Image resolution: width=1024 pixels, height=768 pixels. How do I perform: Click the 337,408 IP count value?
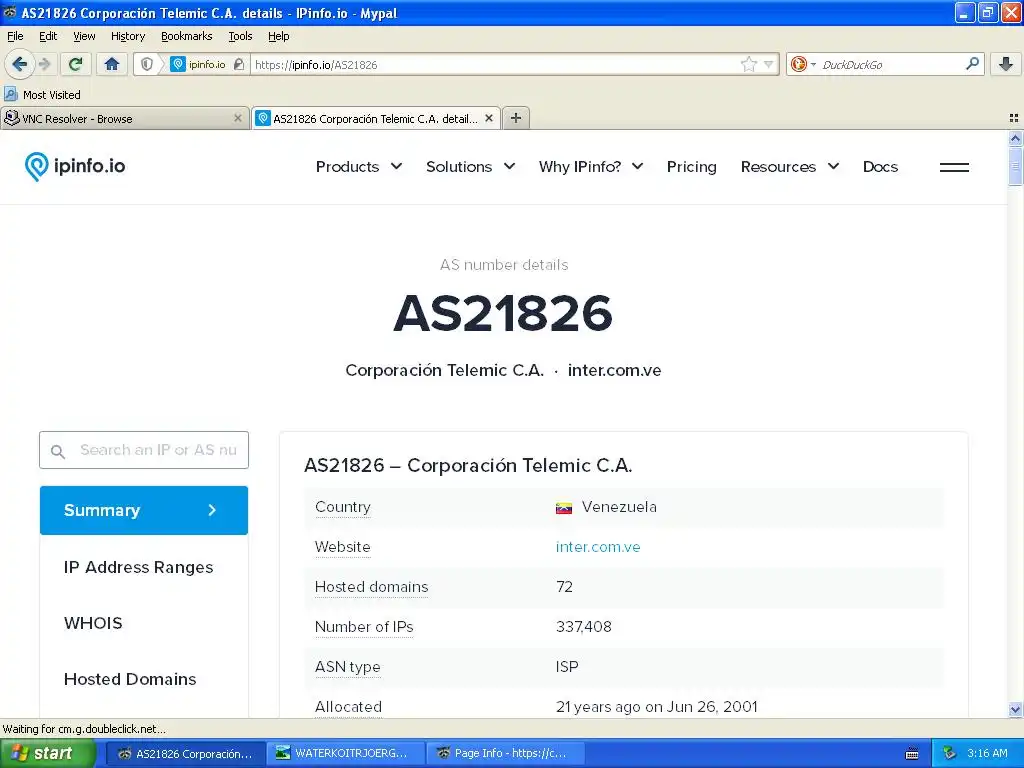coord(584,627)
